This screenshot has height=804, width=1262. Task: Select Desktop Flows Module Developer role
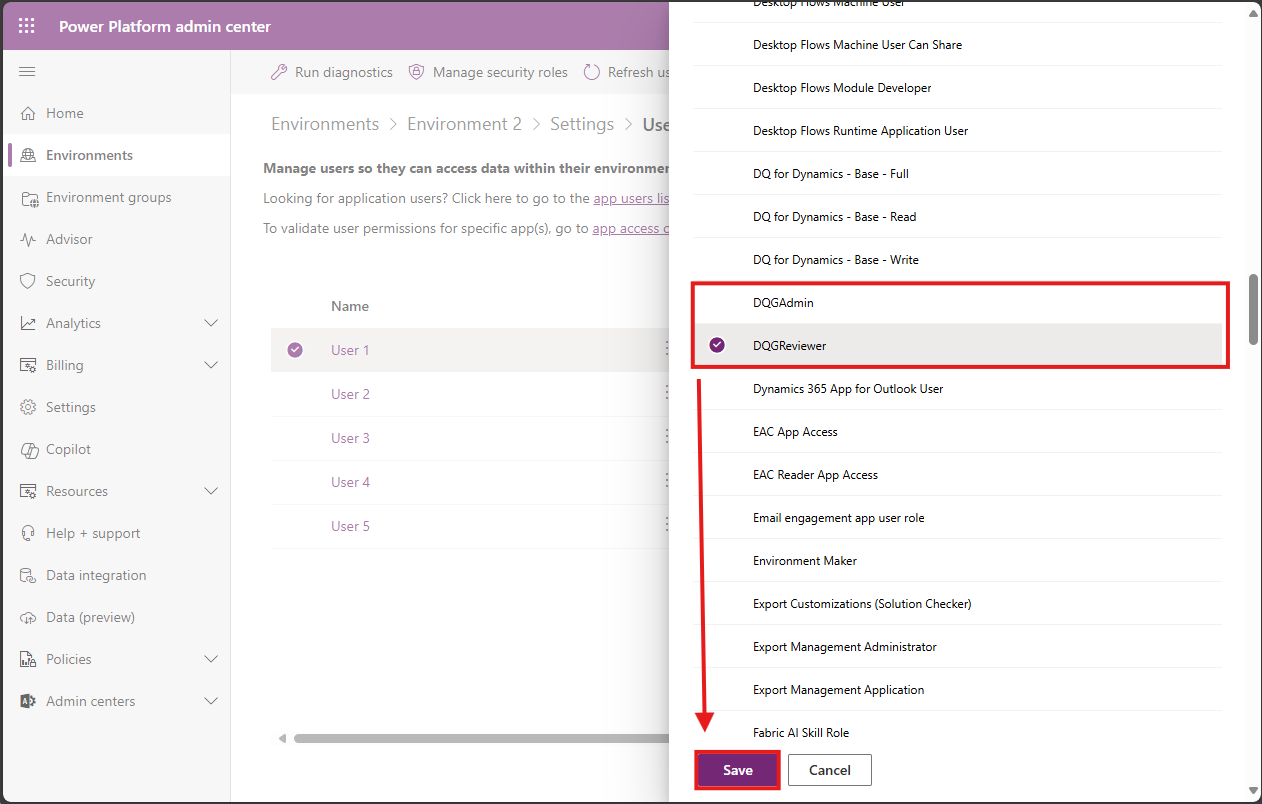click(x=957, y=87)
